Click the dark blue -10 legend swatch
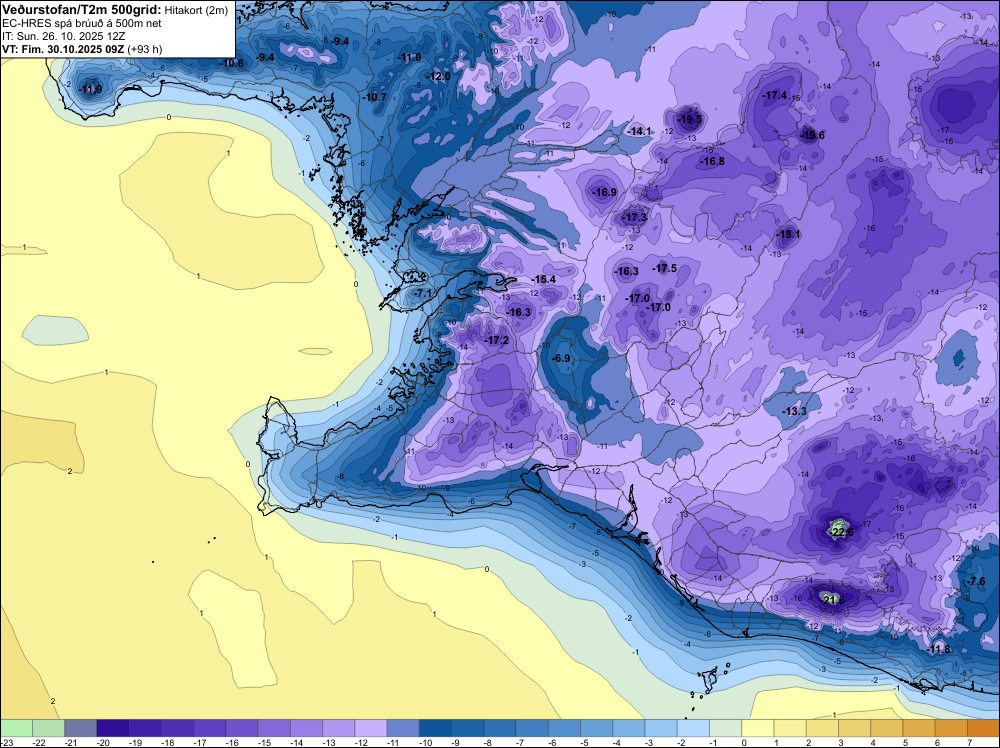The height and width of the screenshot is (748, 1000). (x=436, y=728)
